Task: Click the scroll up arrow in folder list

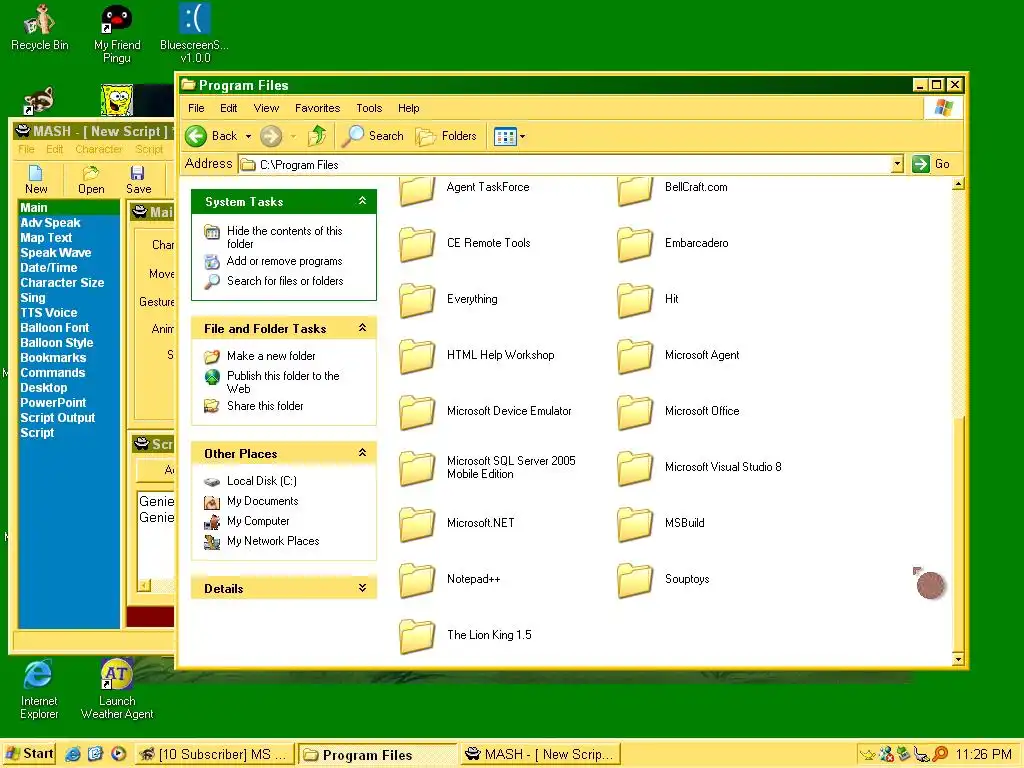Action: pos(958,185)
